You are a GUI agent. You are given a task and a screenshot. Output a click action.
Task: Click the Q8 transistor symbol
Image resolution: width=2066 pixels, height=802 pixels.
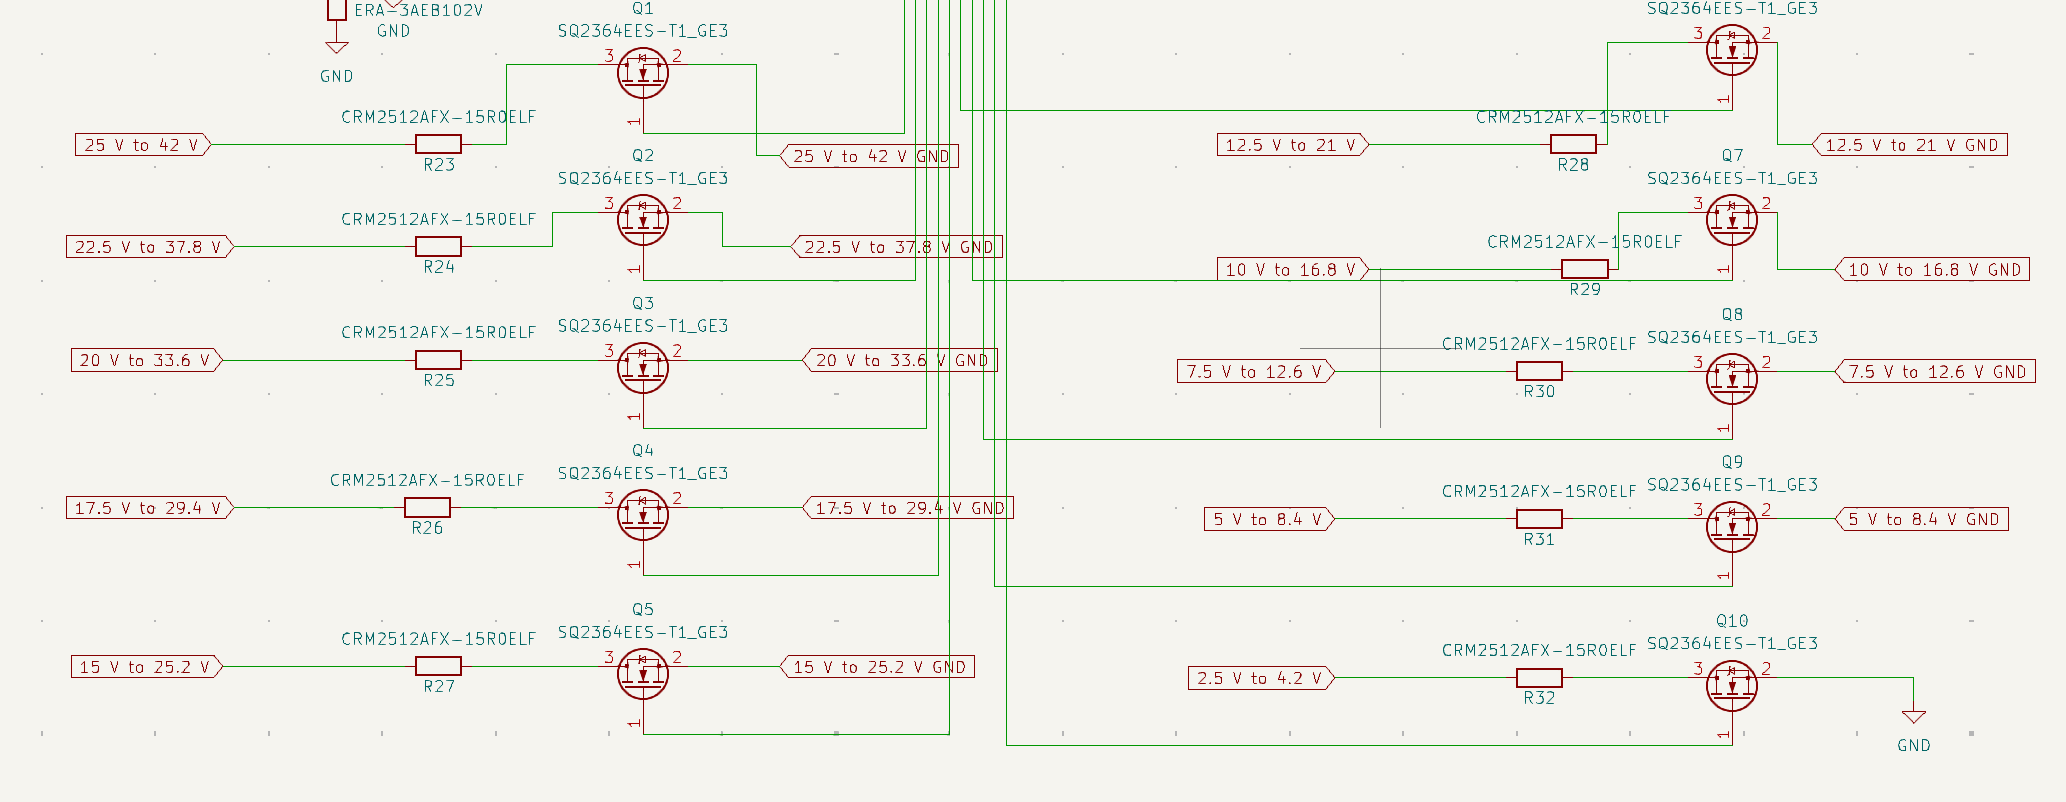point(1731,380)
